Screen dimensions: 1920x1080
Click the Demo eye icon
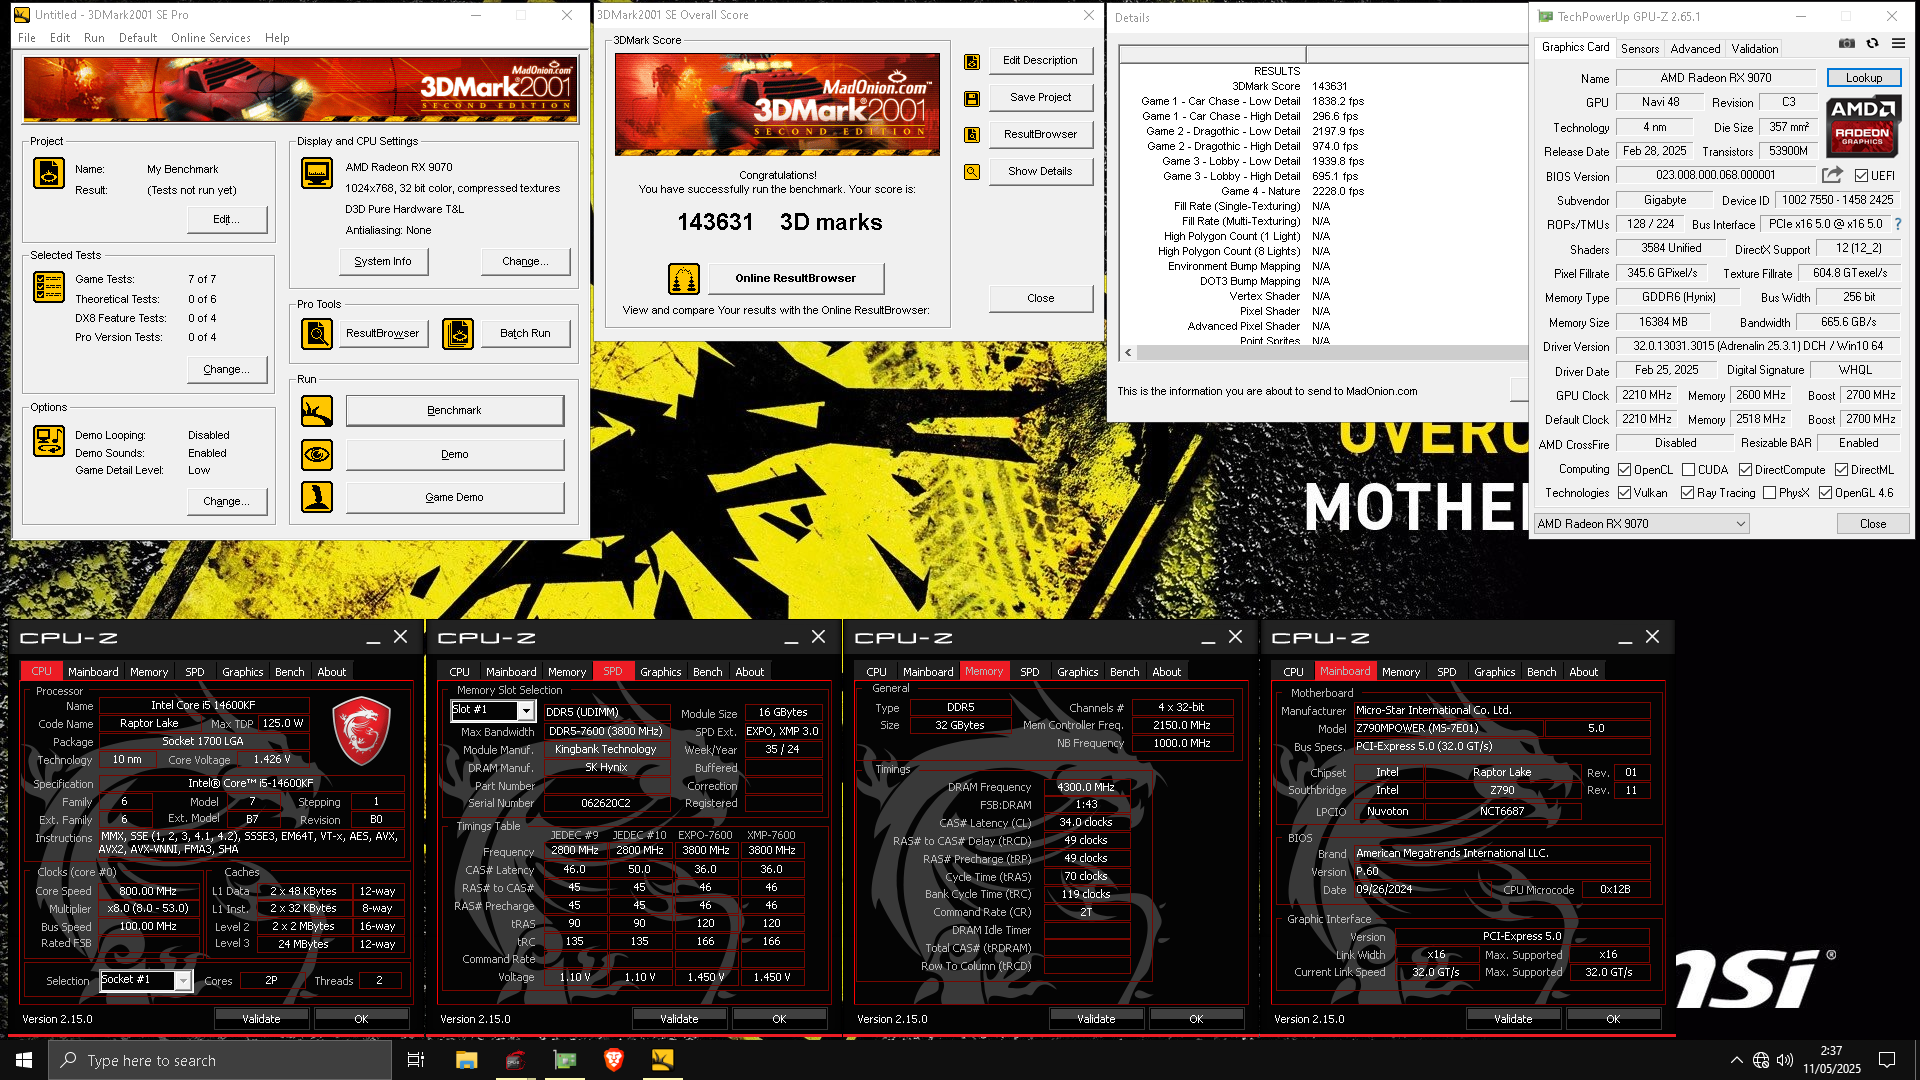[317, 455]
